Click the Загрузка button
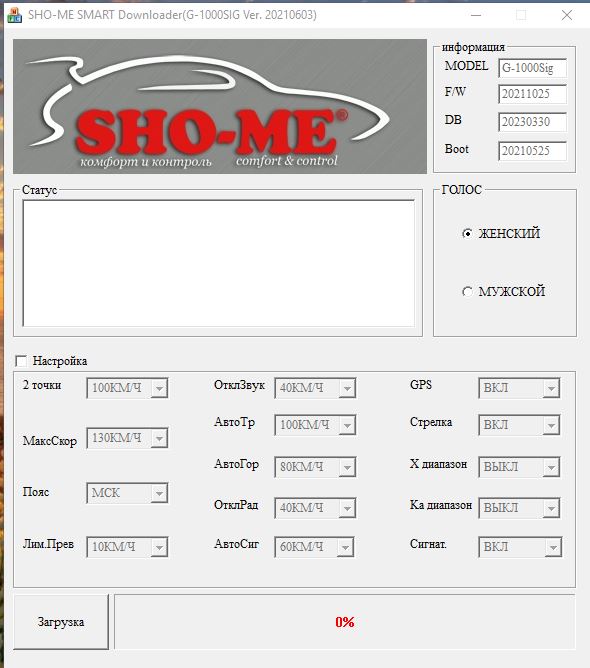 pos(61,622)
